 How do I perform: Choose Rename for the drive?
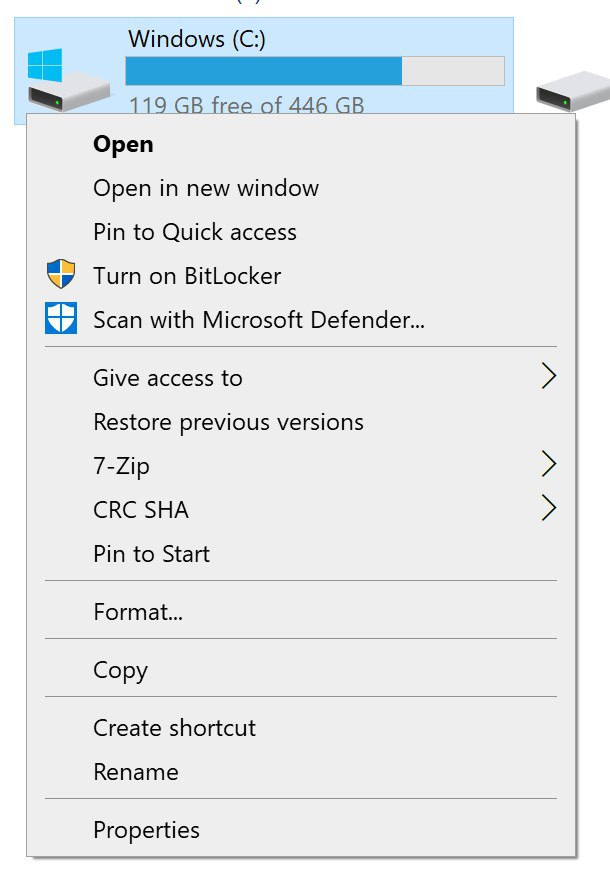[x=136, y=772]
